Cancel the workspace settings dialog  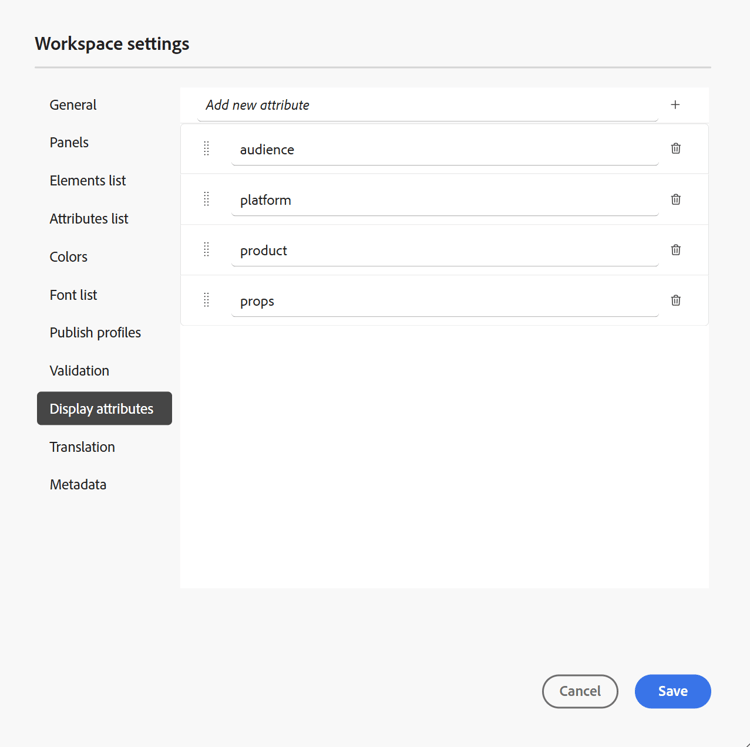580,691
